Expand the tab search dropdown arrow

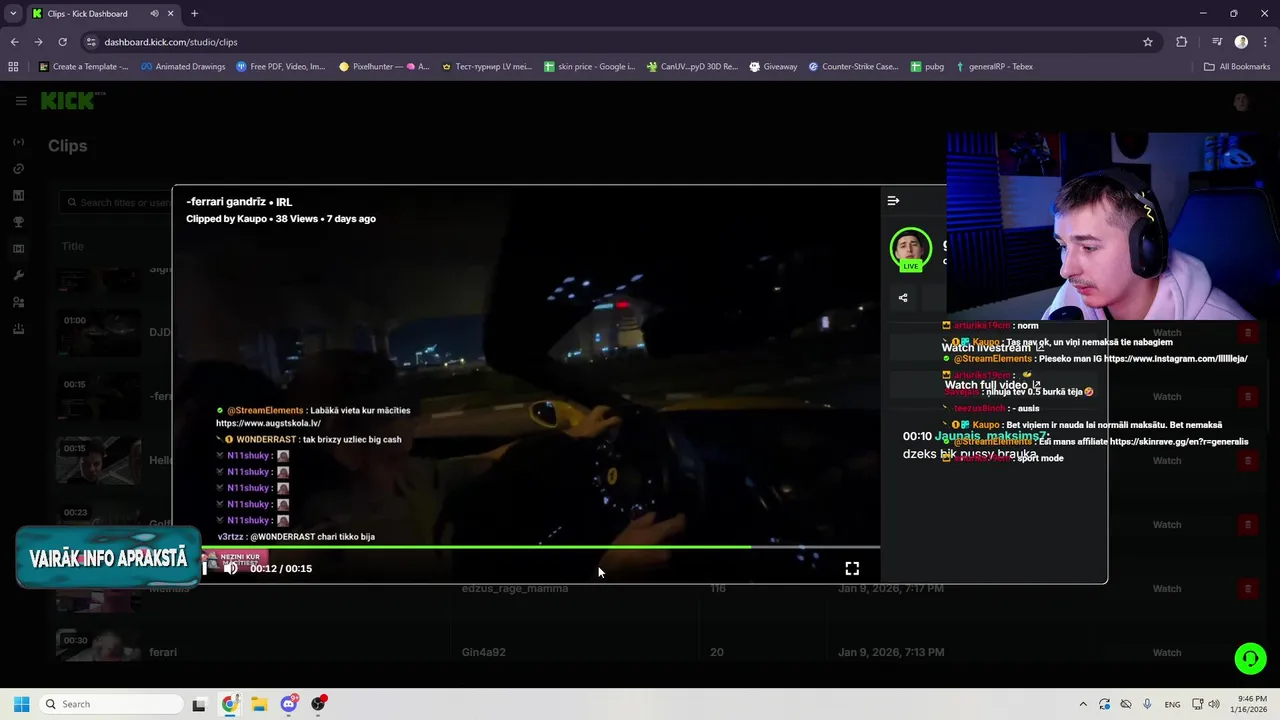tap(13, 14)
